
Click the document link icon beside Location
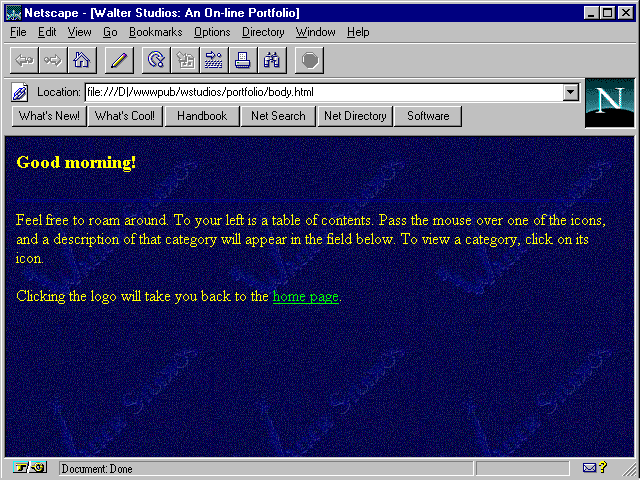pyautogui.click(x=20, y=92)
